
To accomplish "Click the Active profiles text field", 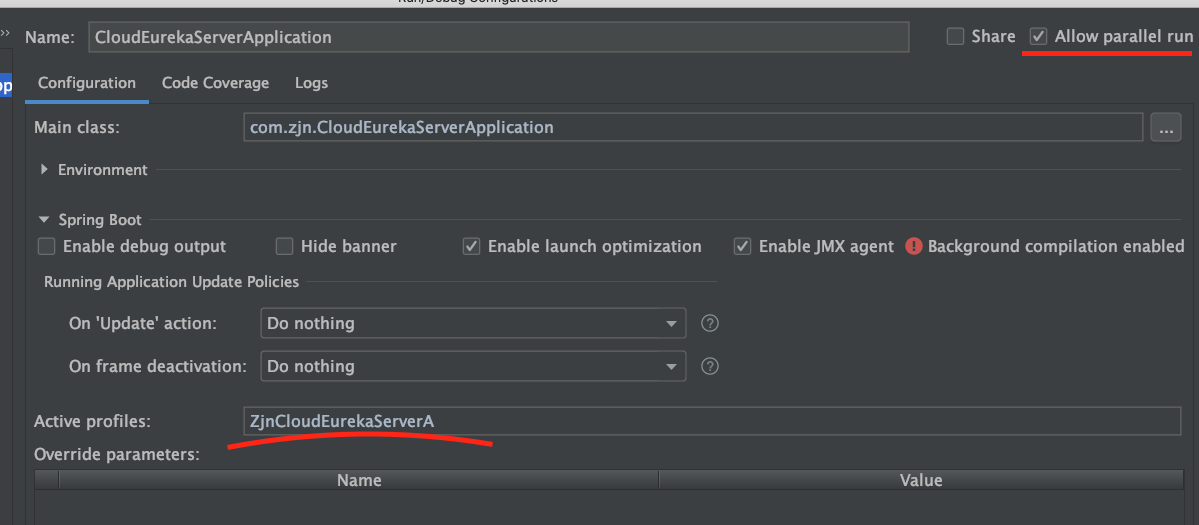I will [x=710, y=421].
